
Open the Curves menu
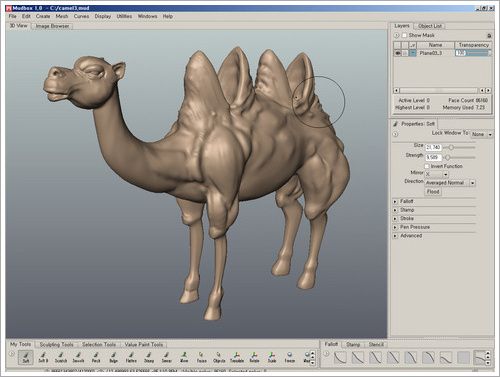(81, 16)
